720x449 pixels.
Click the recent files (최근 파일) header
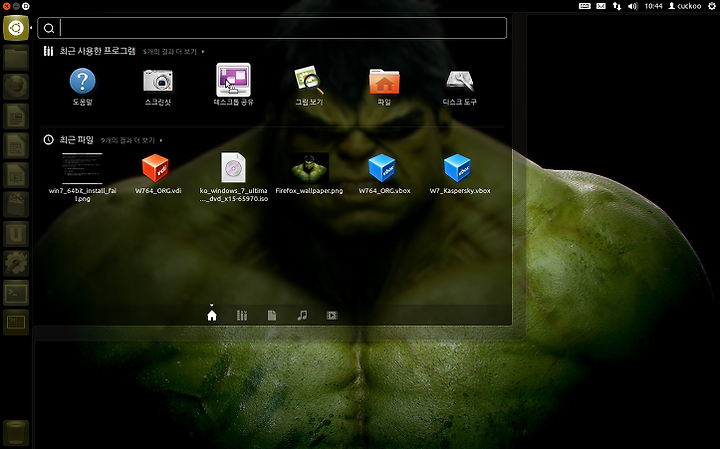coord(76,140)
